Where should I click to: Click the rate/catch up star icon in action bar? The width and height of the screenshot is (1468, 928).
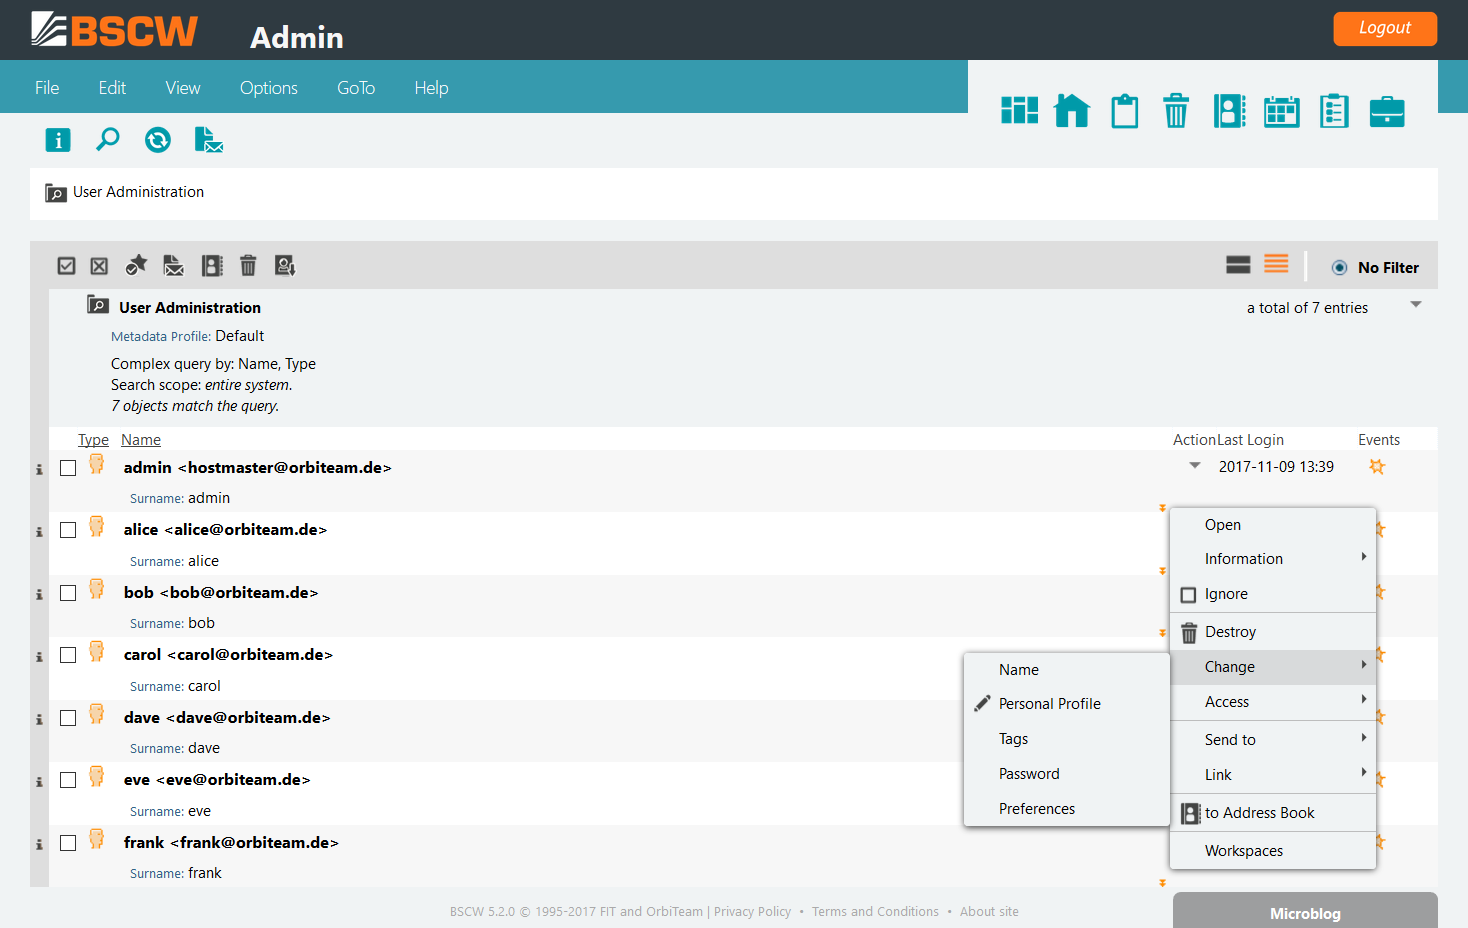pos(136,265)
